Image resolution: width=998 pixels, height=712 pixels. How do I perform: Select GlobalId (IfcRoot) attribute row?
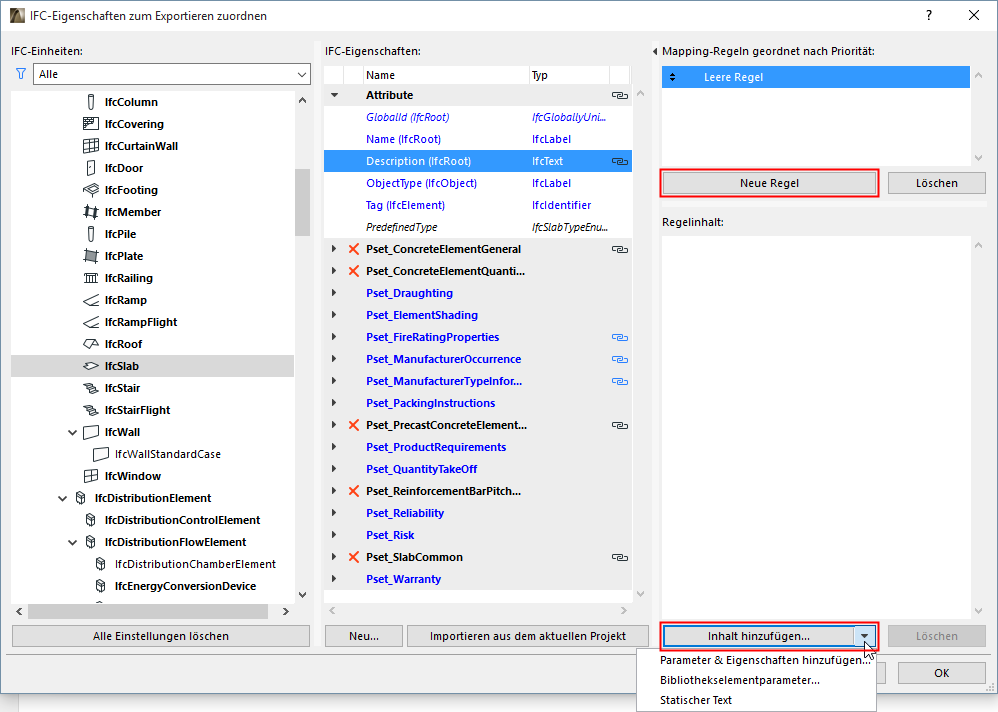click(x=477, y=117)
